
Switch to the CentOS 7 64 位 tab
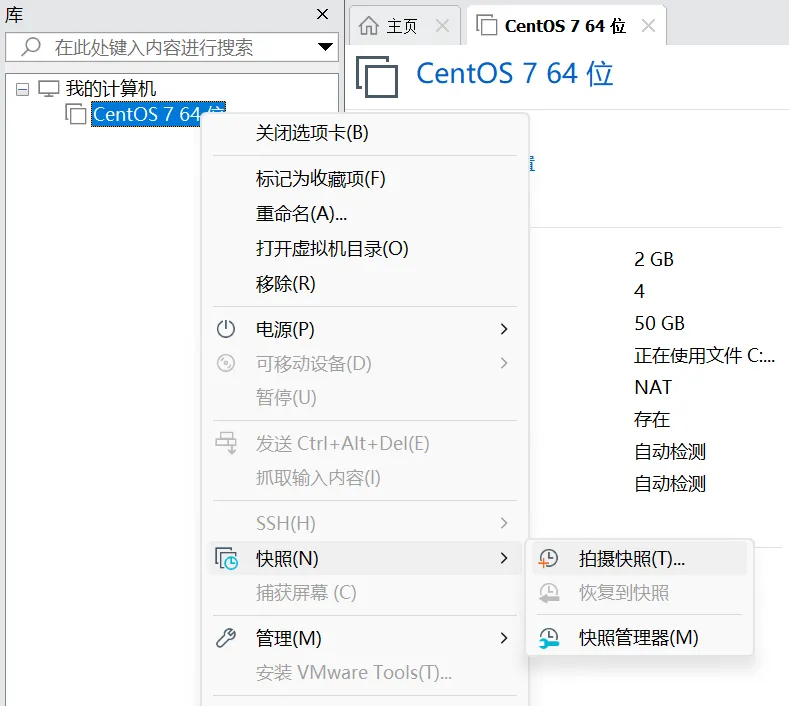point(566,25)
